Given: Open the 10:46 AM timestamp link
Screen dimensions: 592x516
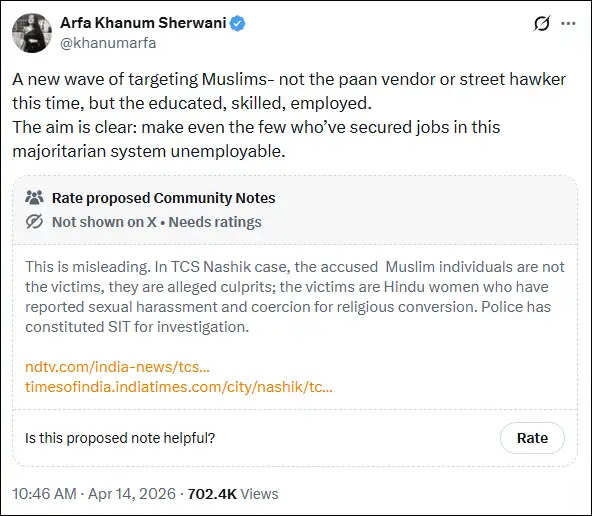Looking at the screenshot, I should (45, 494).
